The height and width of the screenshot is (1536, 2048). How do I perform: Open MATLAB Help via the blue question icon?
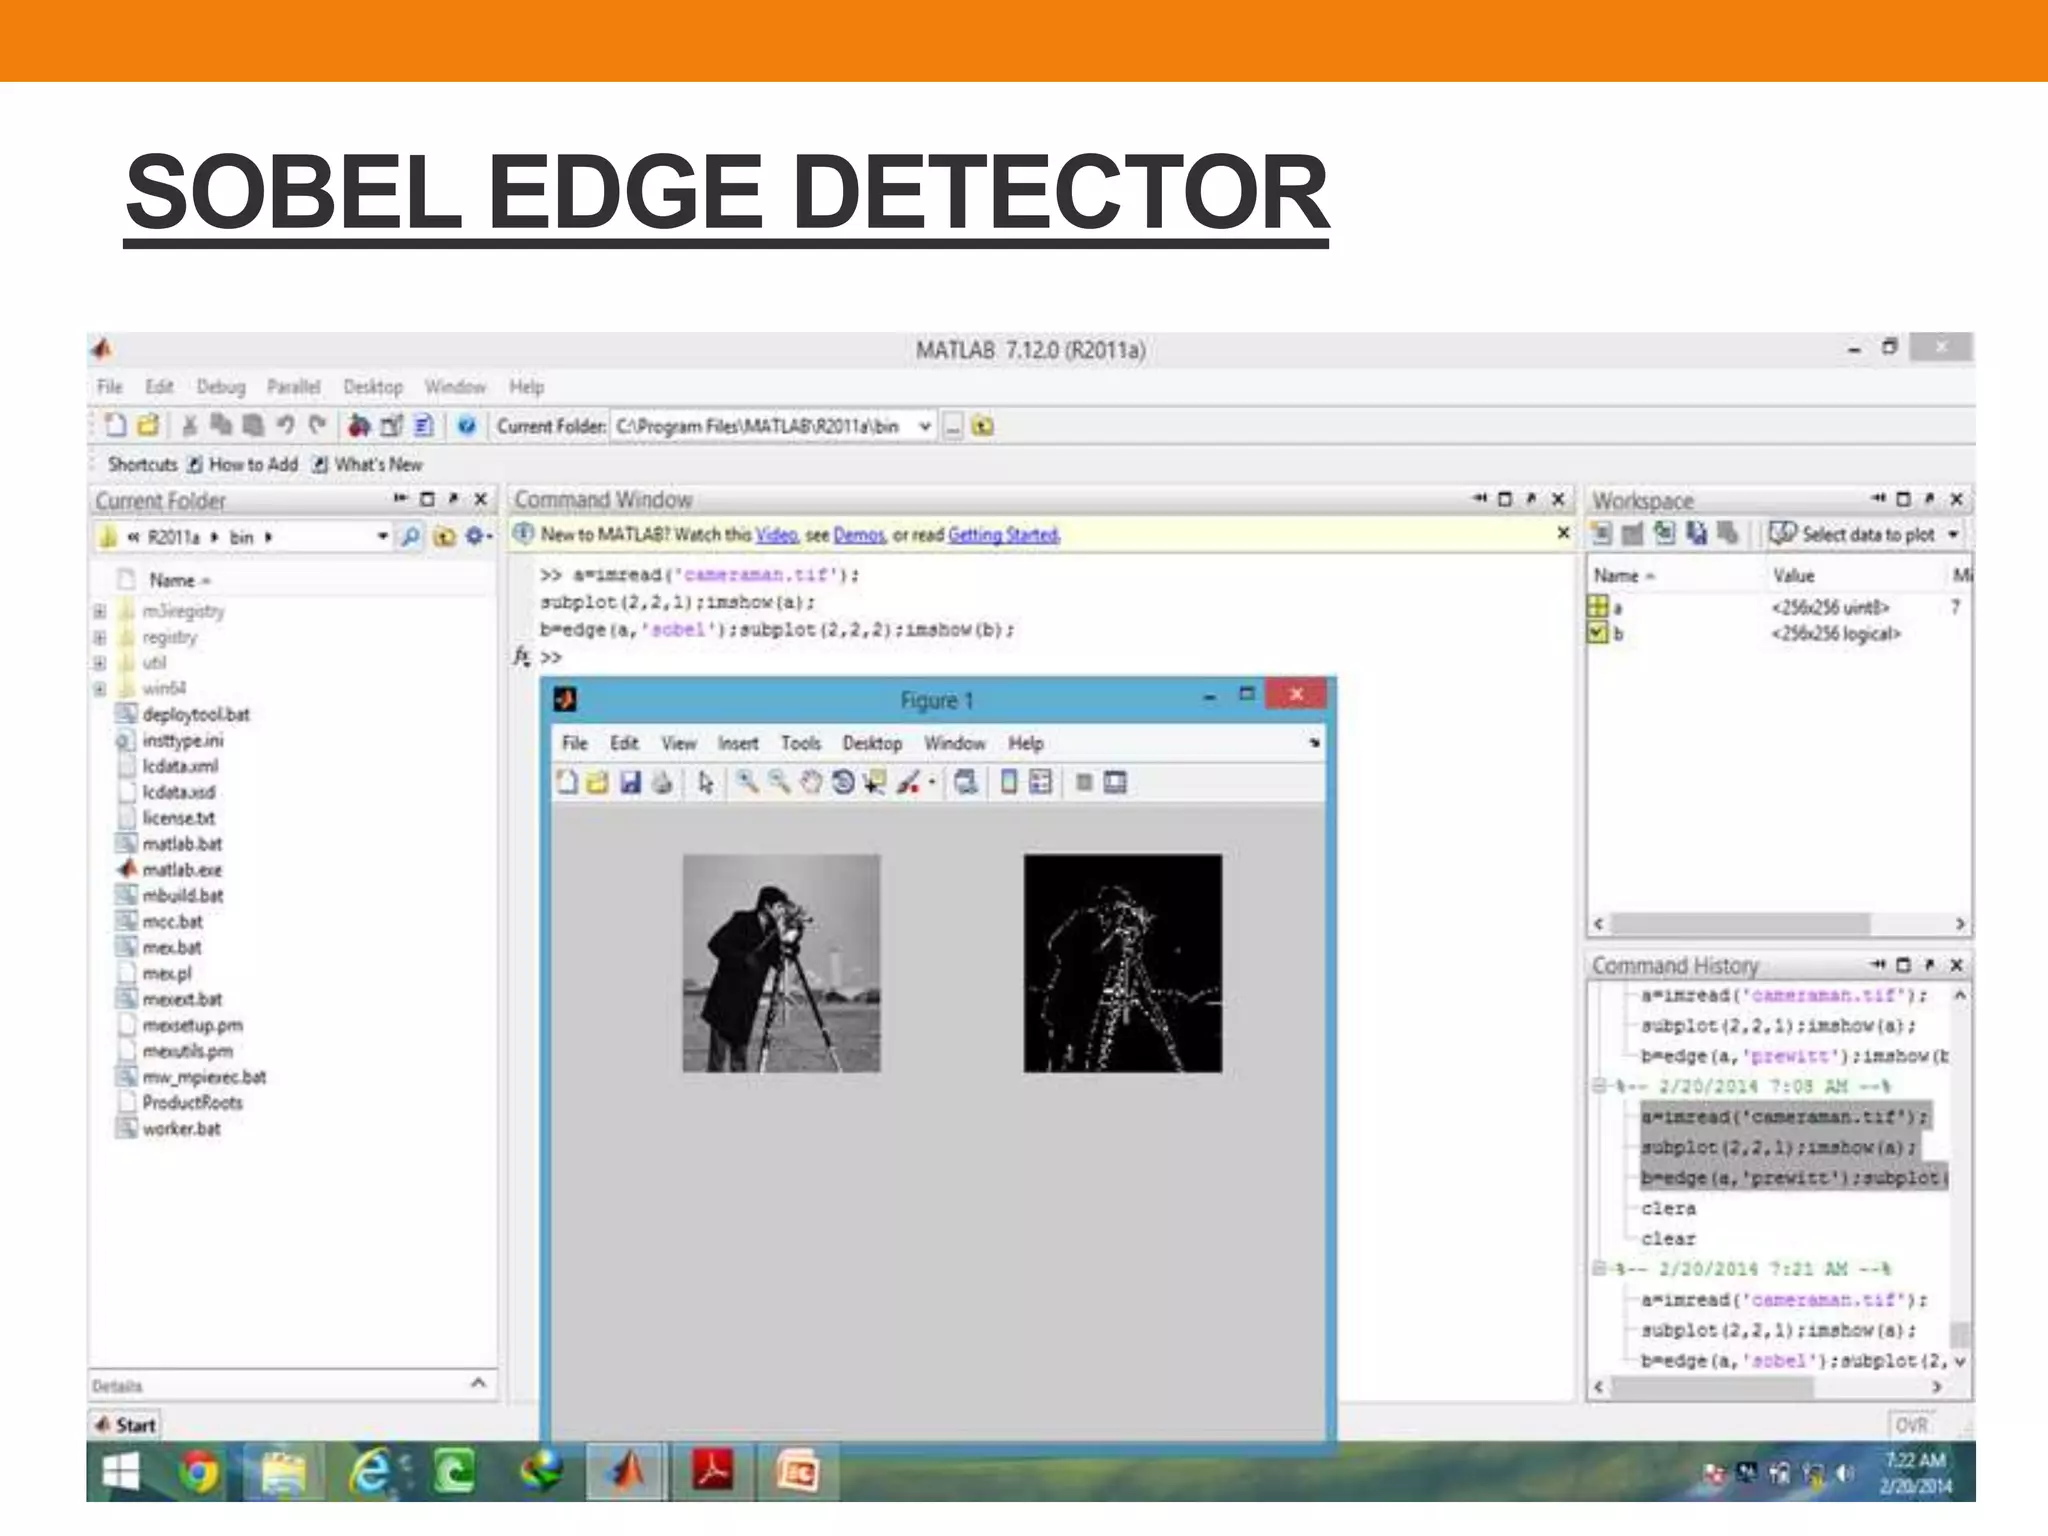pyautogui.click(x=466, y=427)
